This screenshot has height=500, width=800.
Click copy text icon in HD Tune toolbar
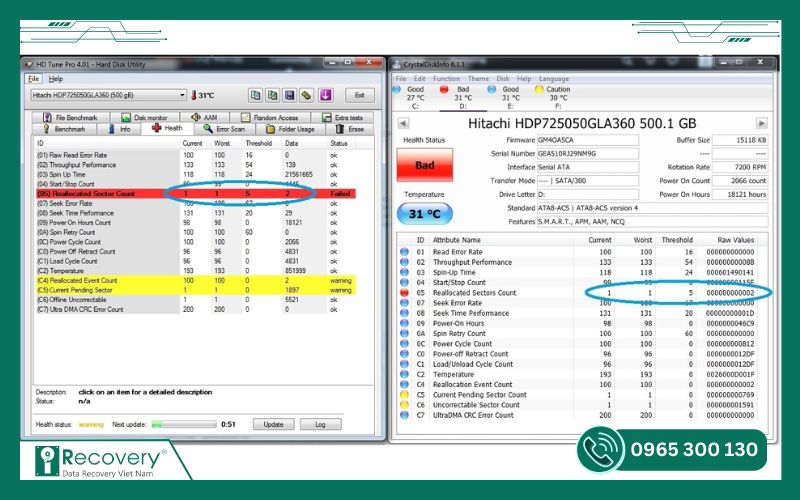click(x=256, y=95)
